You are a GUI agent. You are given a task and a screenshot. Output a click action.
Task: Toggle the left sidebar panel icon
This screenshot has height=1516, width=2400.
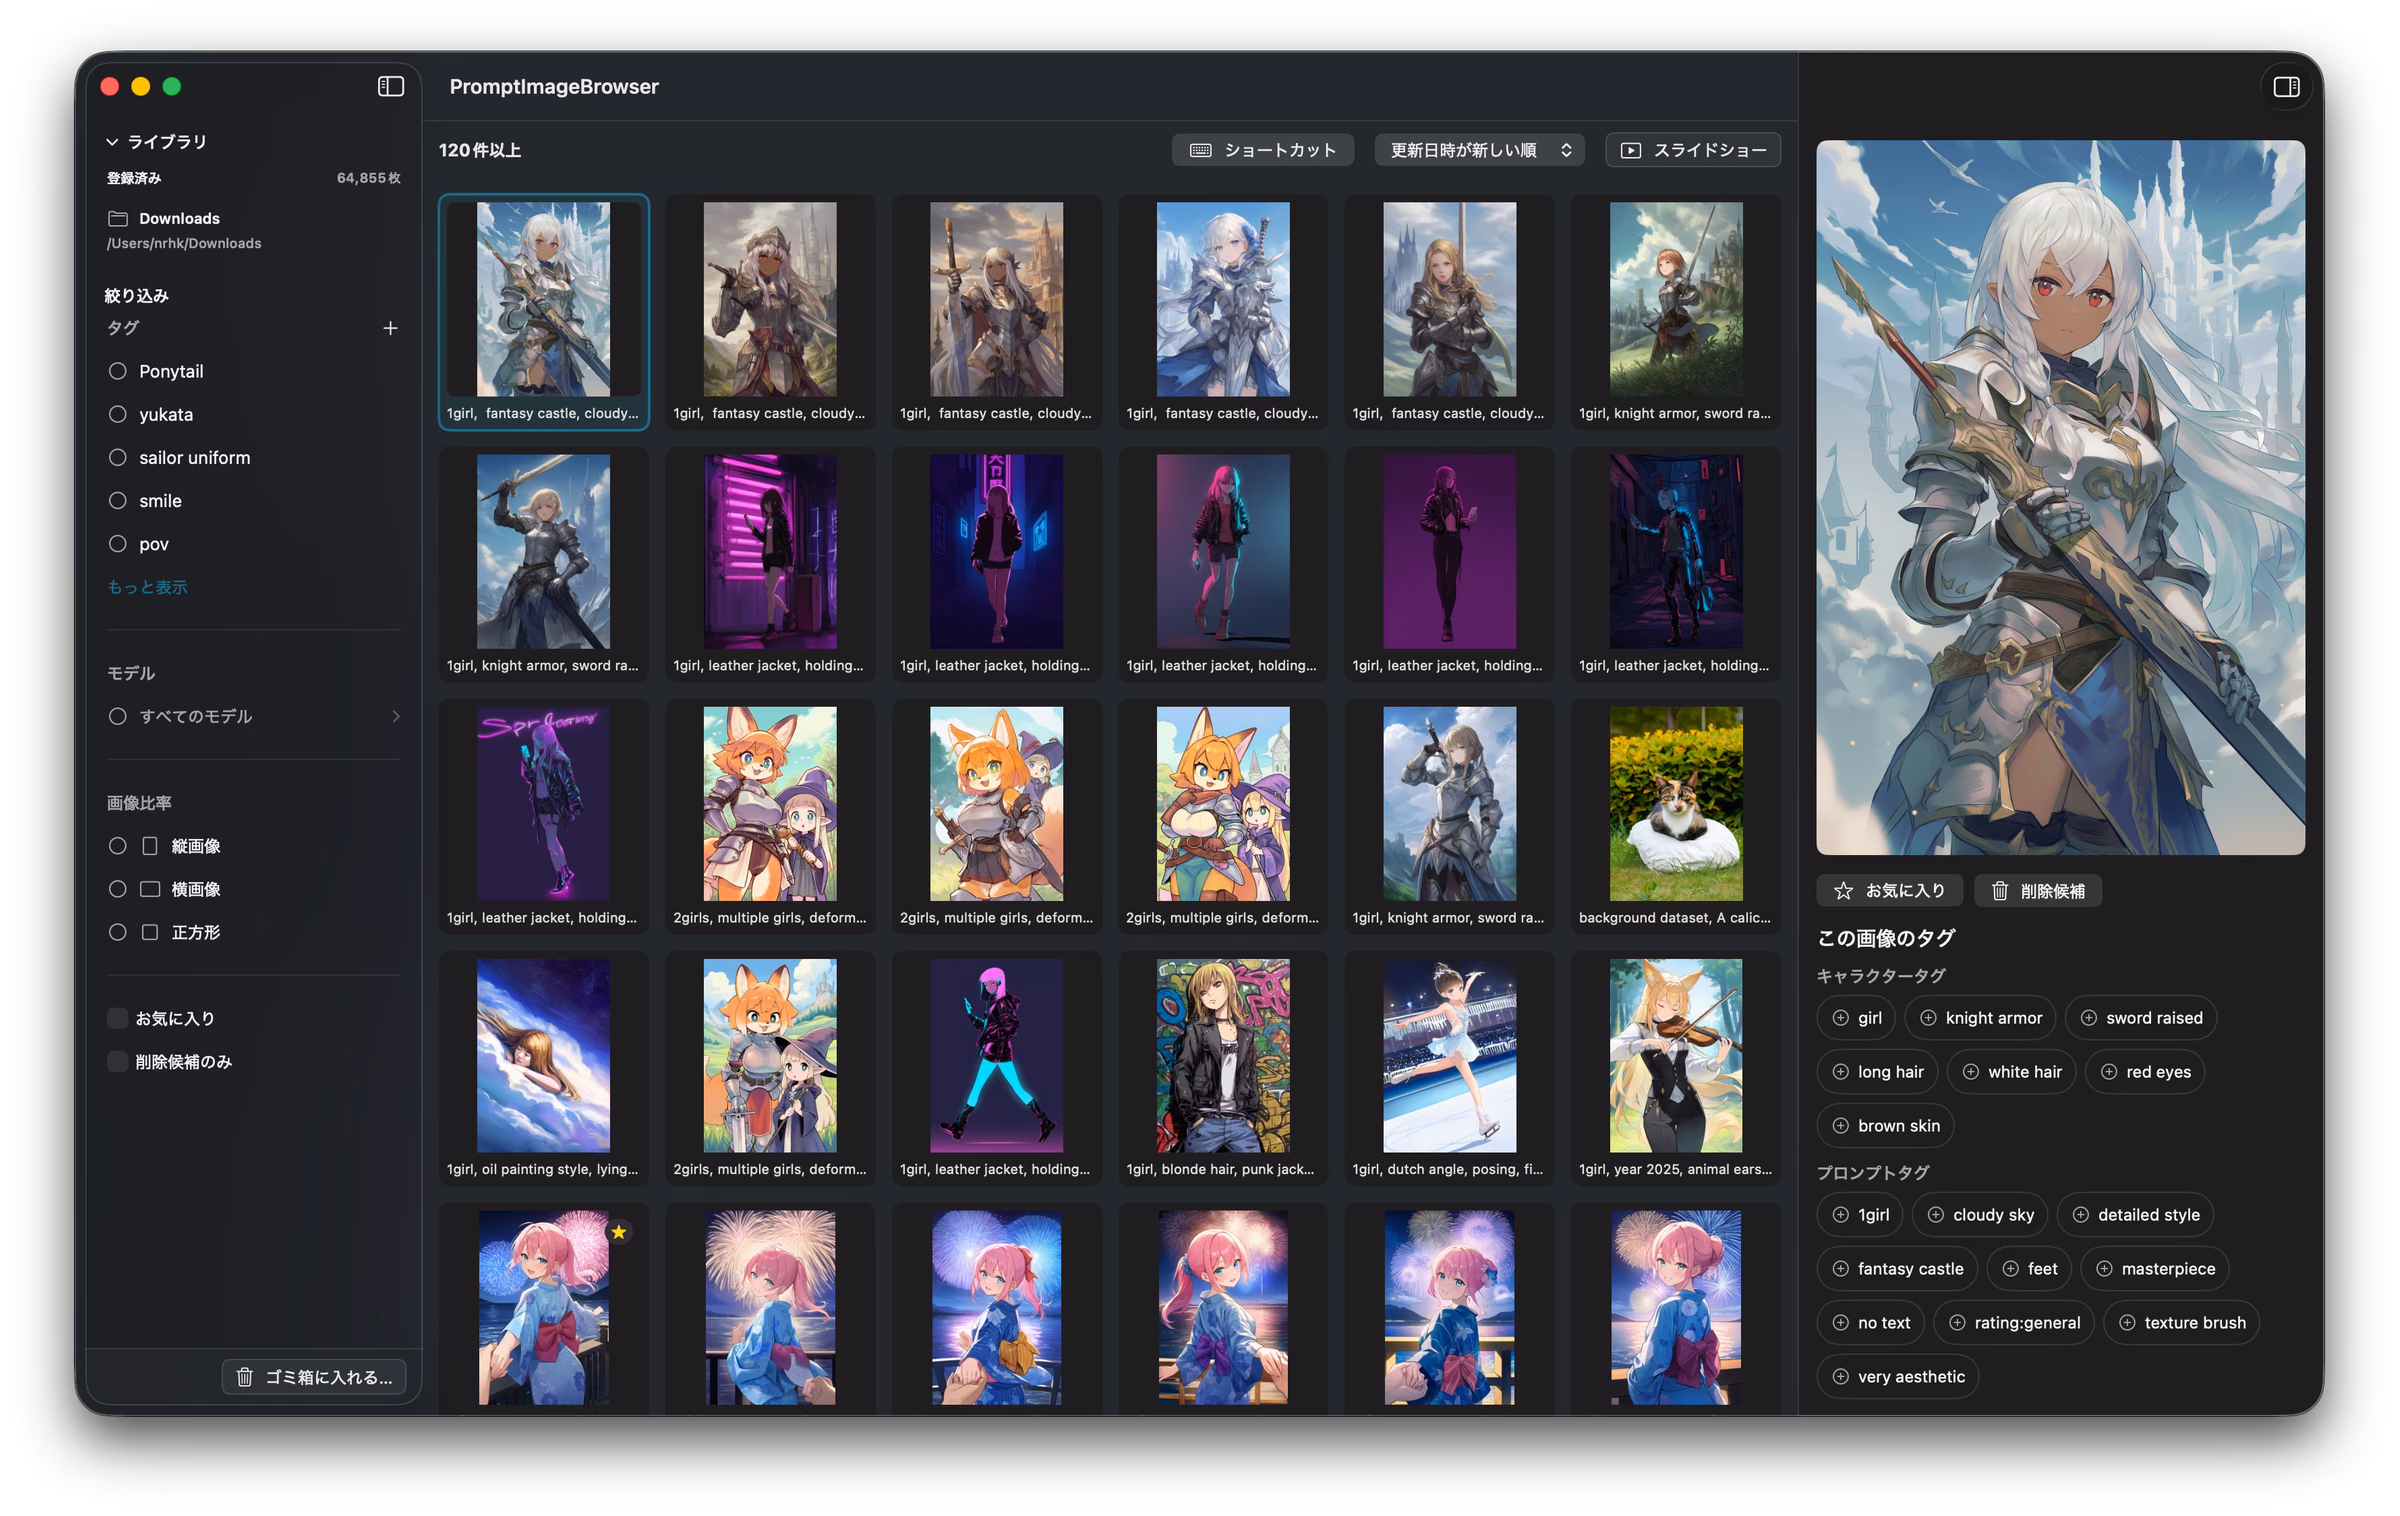pos(390,87)
